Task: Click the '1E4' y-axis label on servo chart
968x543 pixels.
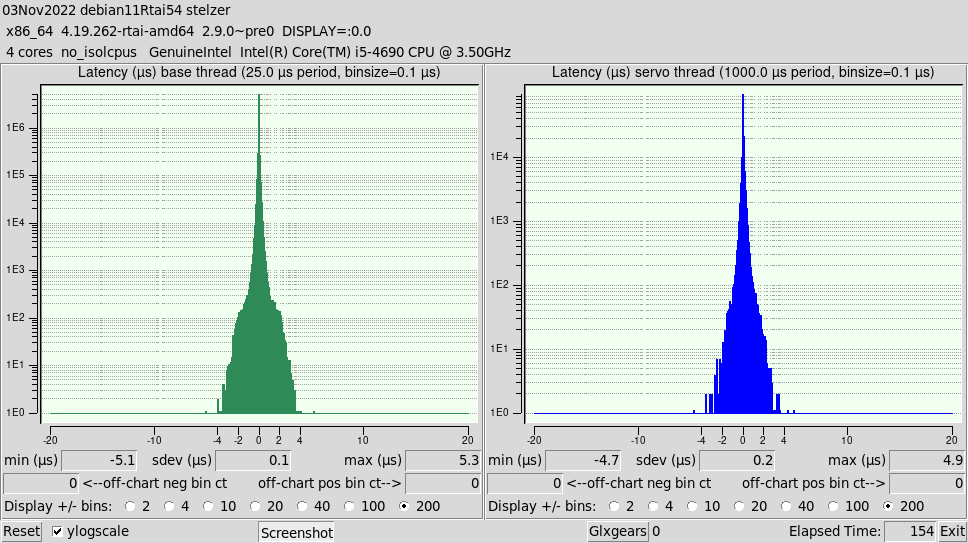Action: tap(499, 157)
